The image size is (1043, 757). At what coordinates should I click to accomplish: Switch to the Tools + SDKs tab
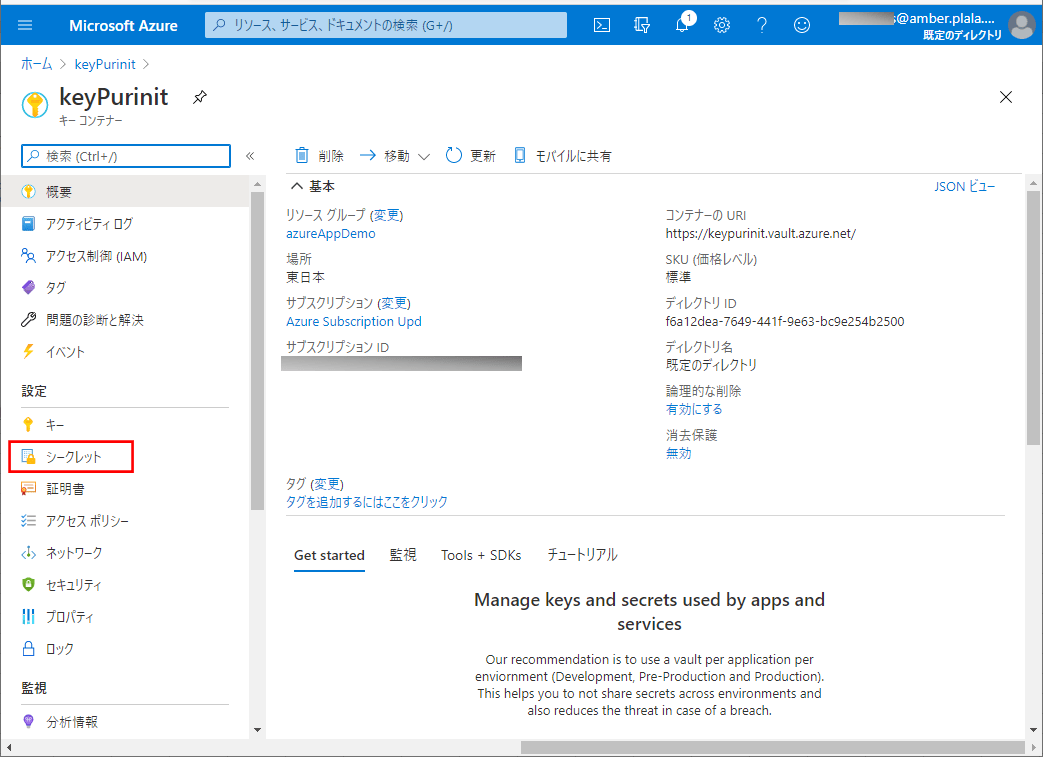pyautogui.click(x=481, y=555)
